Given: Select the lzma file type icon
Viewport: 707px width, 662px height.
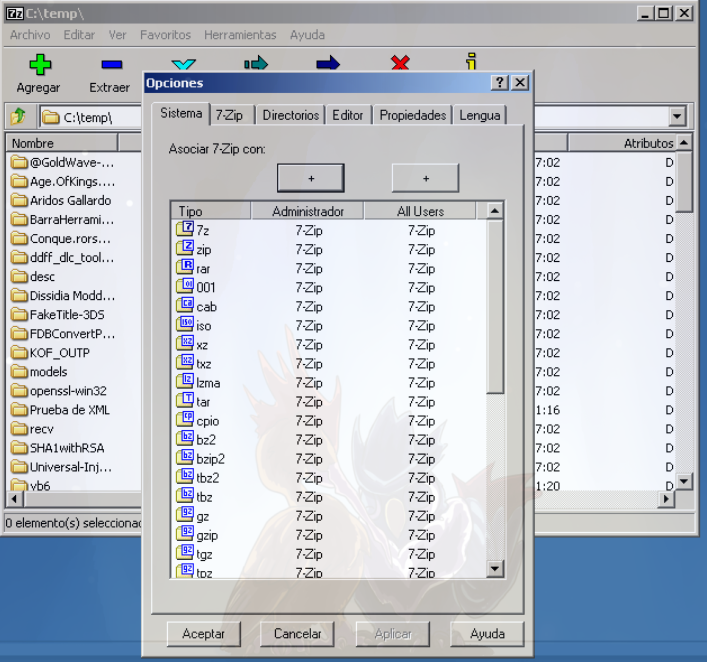Looking at the screenshot, I should pyautogui.click(x=184, y=382).
